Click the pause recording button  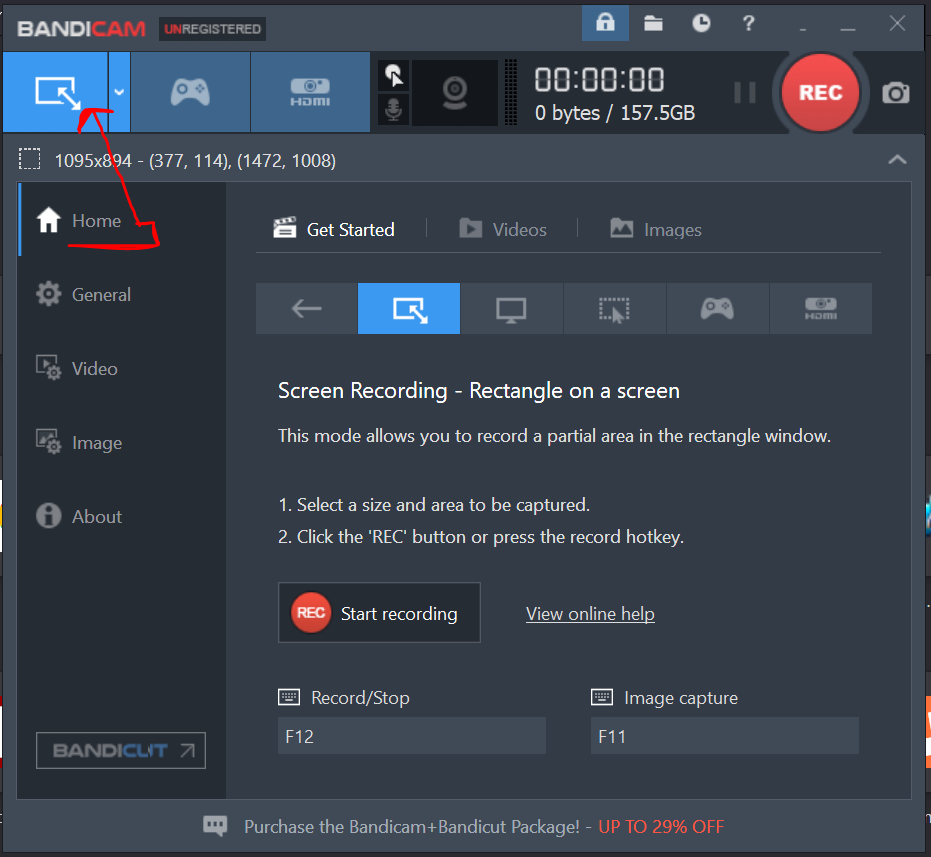click(x=745, y=93)
